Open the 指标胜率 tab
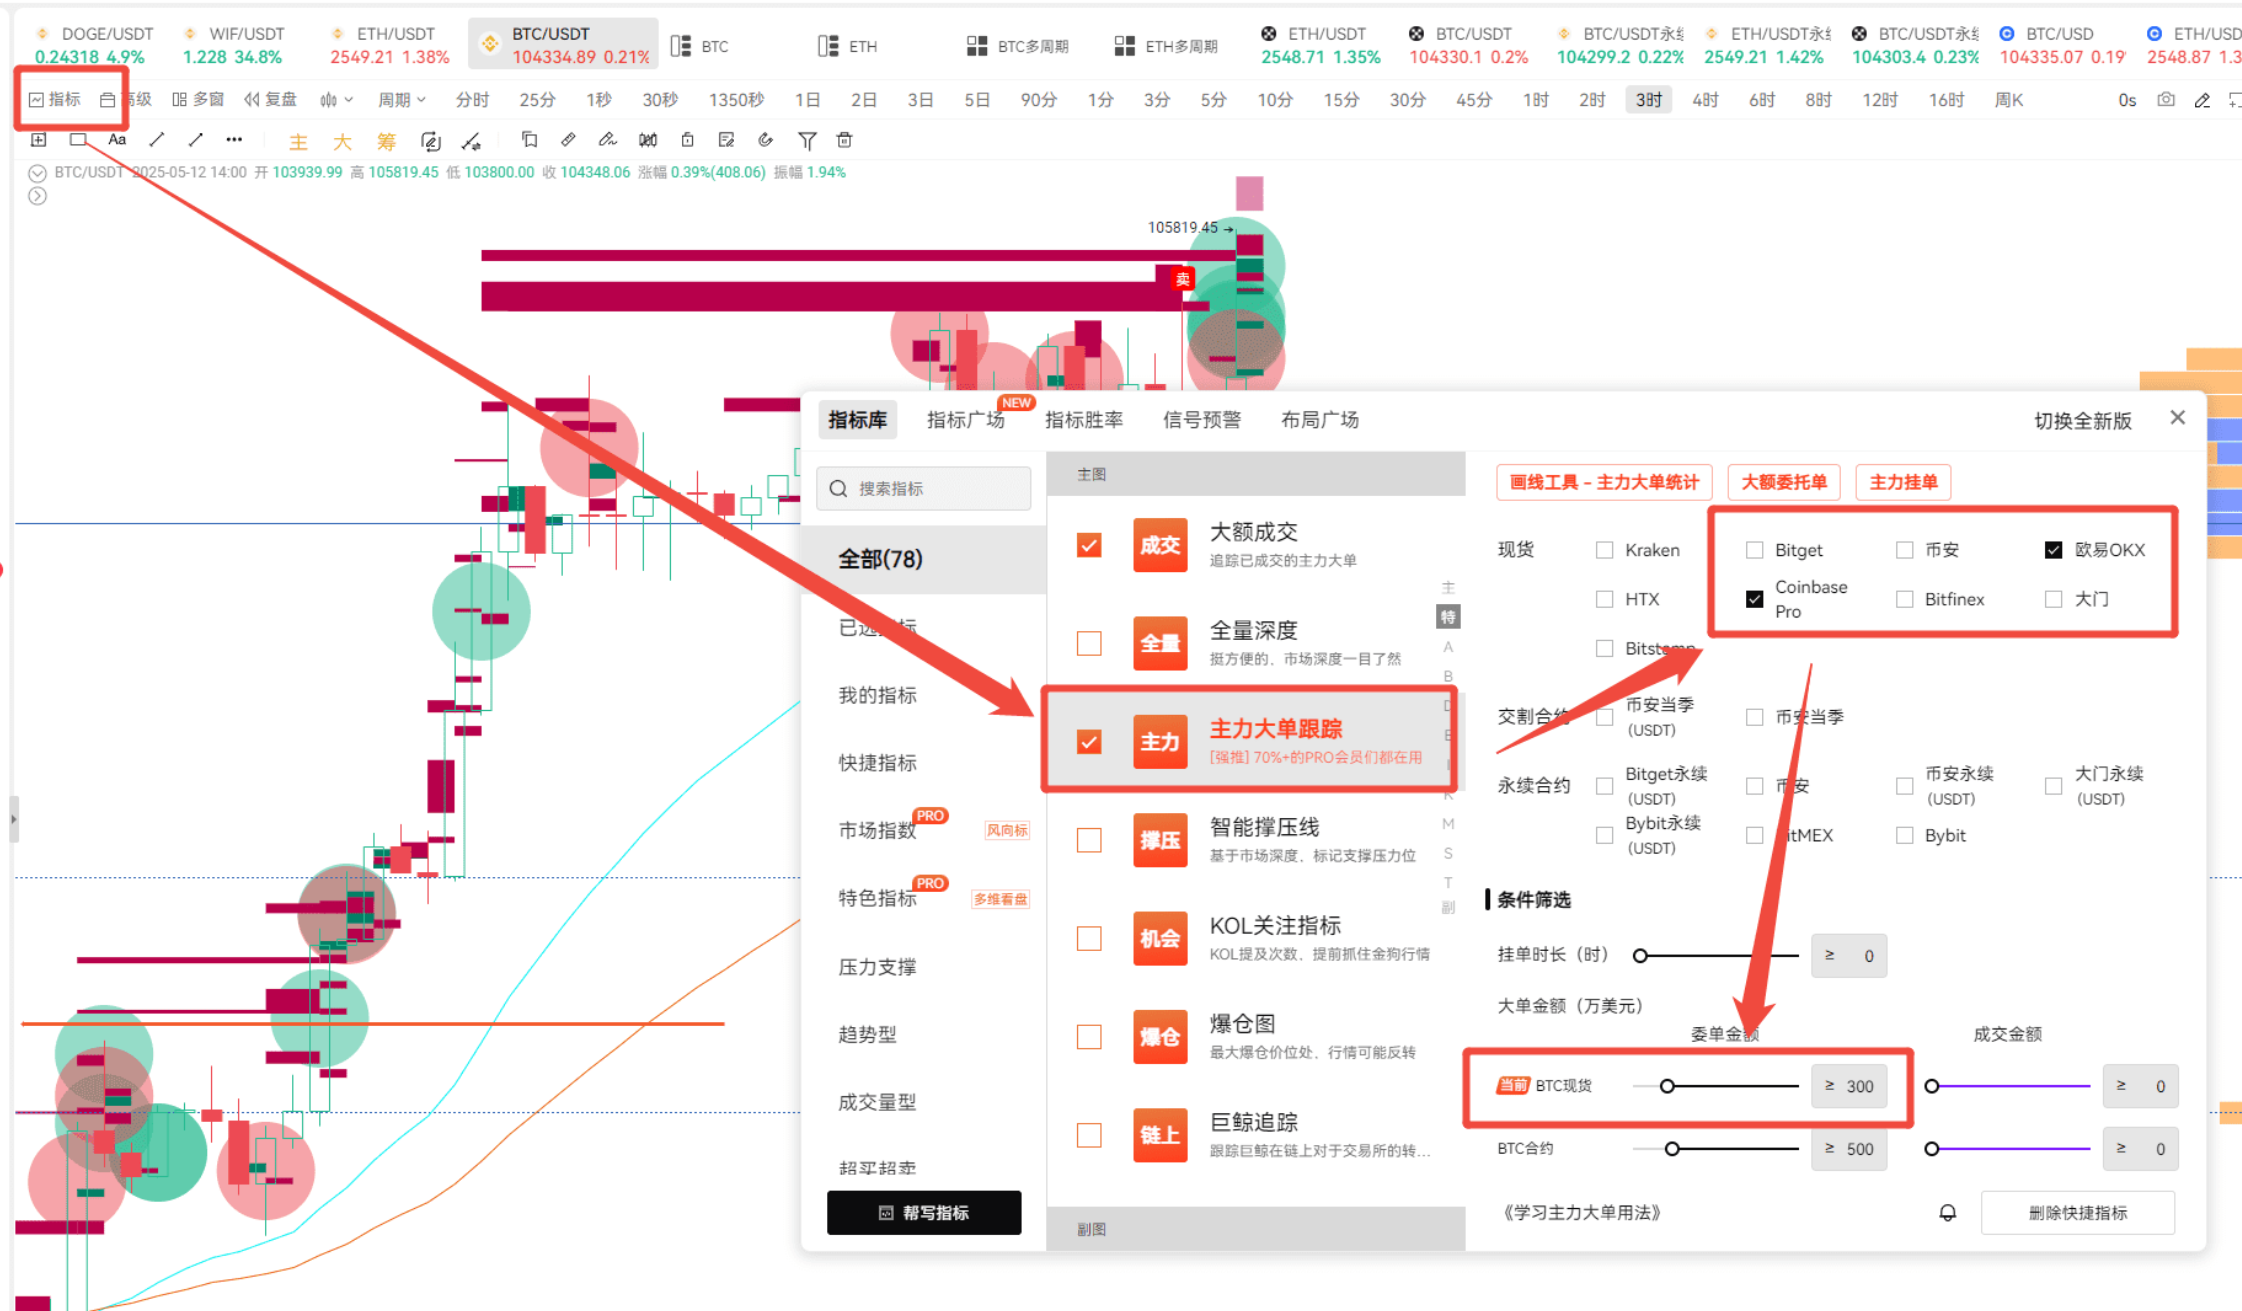The width and height of the screenshot is (2242, 1311). (1084, 420)
